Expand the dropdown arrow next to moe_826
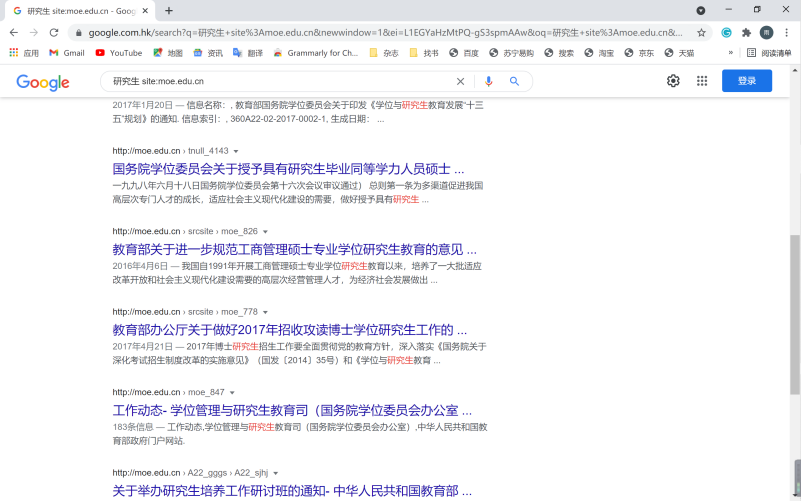The image size is (801, 501). (265, 232)
